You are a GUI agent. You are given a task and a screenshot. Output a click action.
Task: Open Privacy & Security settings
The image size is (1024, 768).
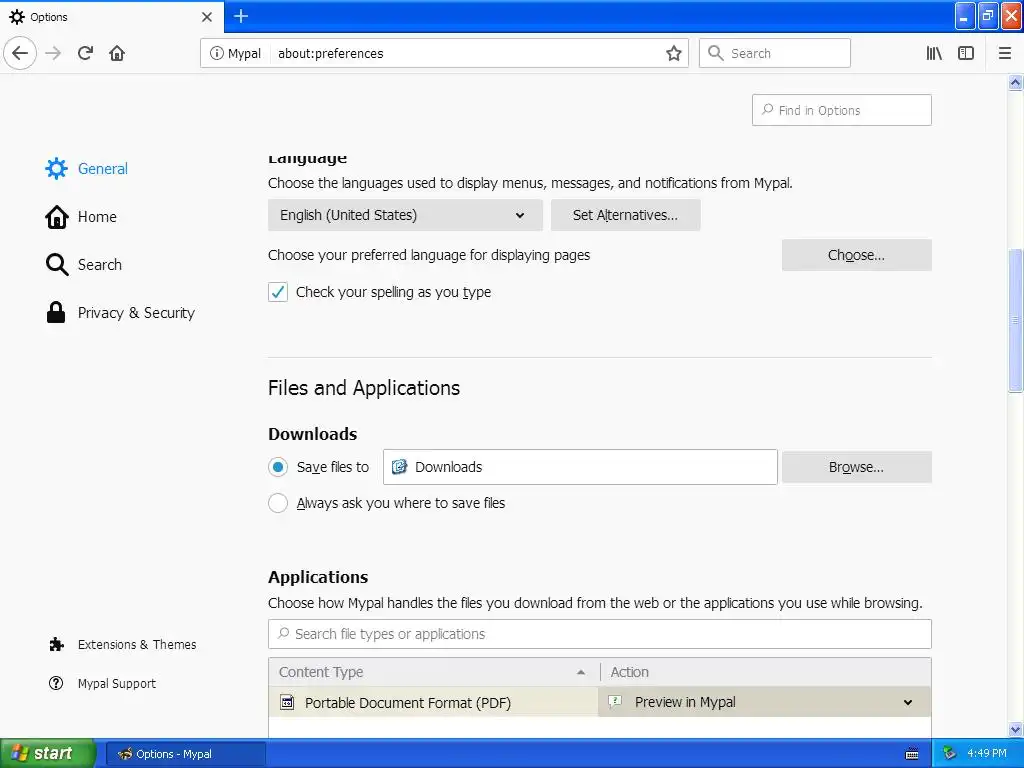tap(120, 313)
